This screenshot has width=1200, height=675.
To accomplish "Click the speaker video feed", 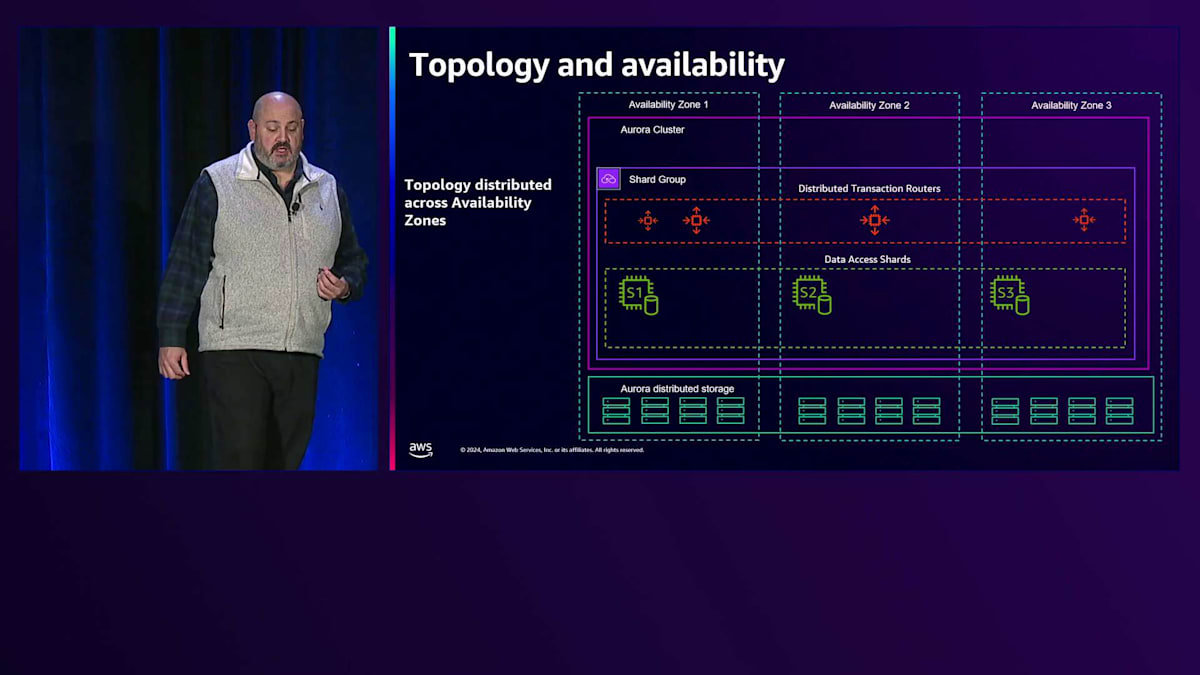I will [x=200, y=248].
